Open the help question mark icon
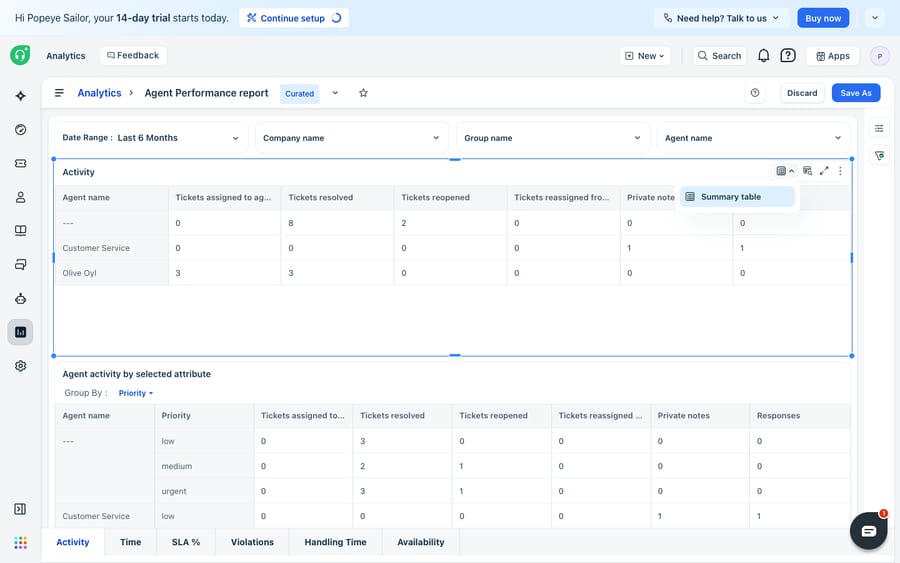Screen dimensions: 900x563 click(788, 56)
